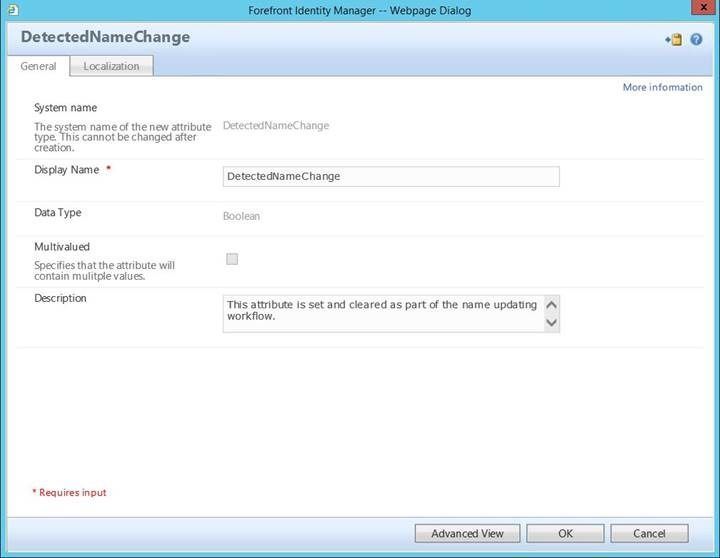Image resolution: width=720 pixels, height=558 pixels.
Task: Click the System name label
Action: click(66, 107)
